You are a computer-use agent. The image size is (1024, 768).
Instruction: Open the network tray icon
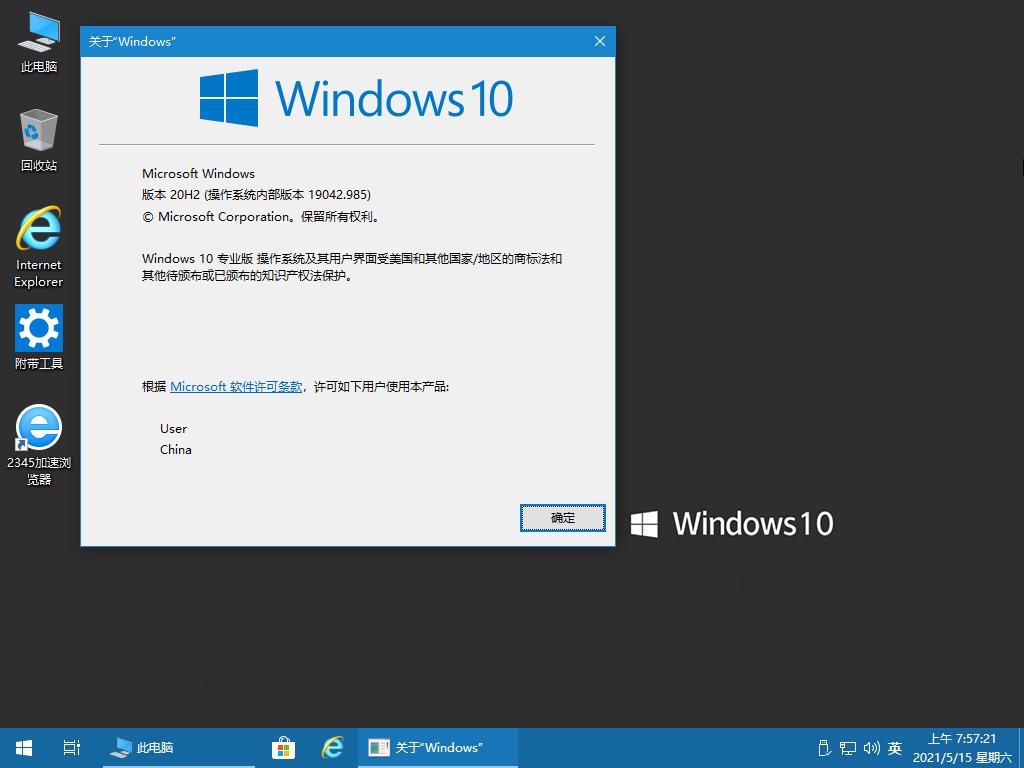click(848, 748)
